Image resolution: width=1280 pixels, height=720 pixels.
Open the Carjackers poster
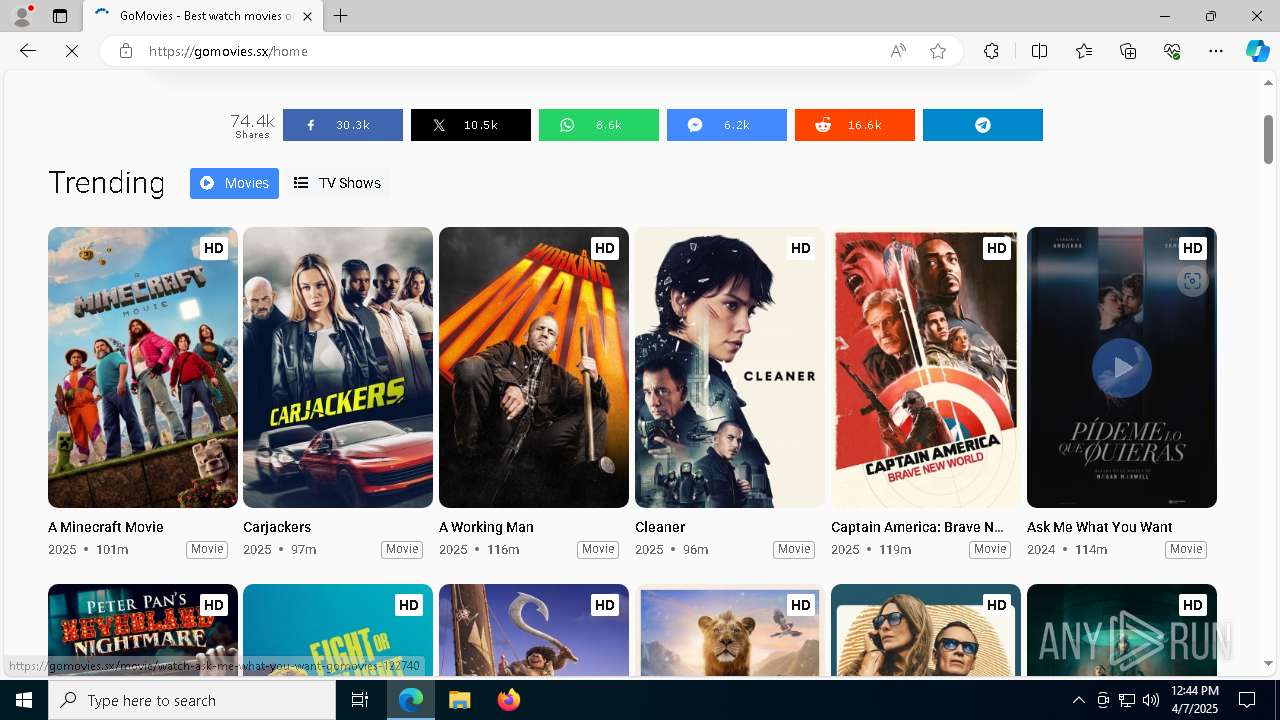click(x=338, y=367)
